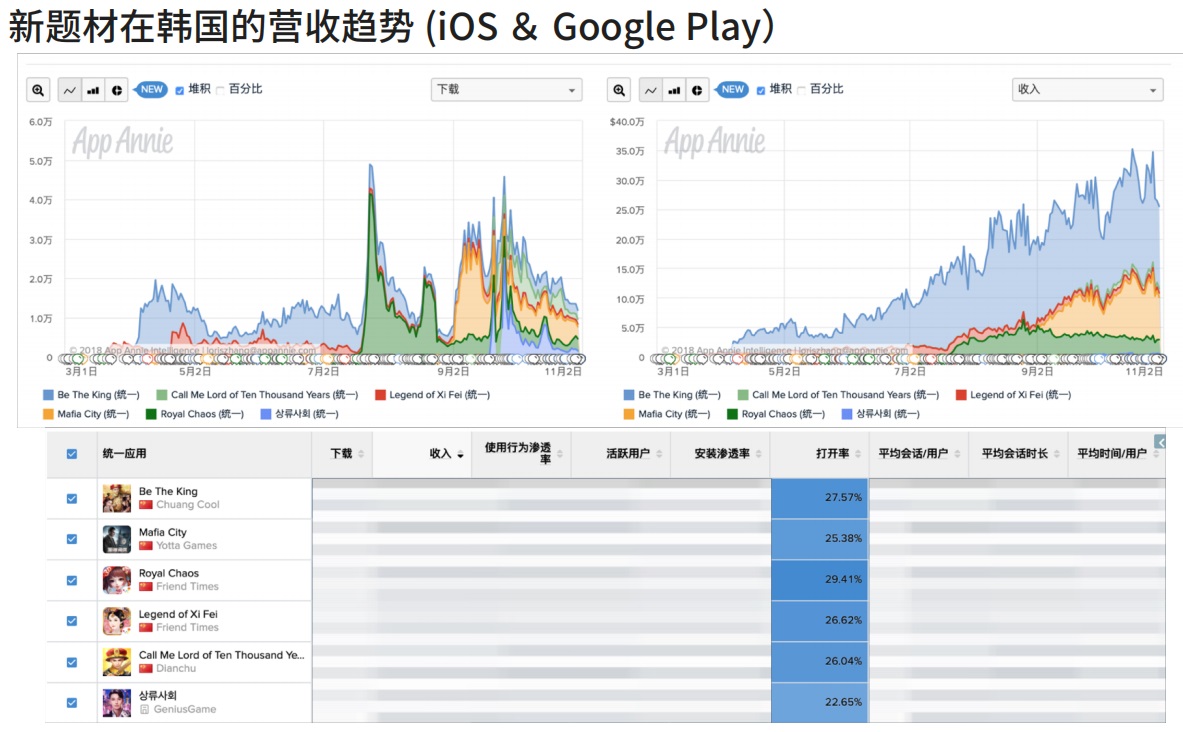Sort table by 平均会话/用户 column

tap(919, 454)
